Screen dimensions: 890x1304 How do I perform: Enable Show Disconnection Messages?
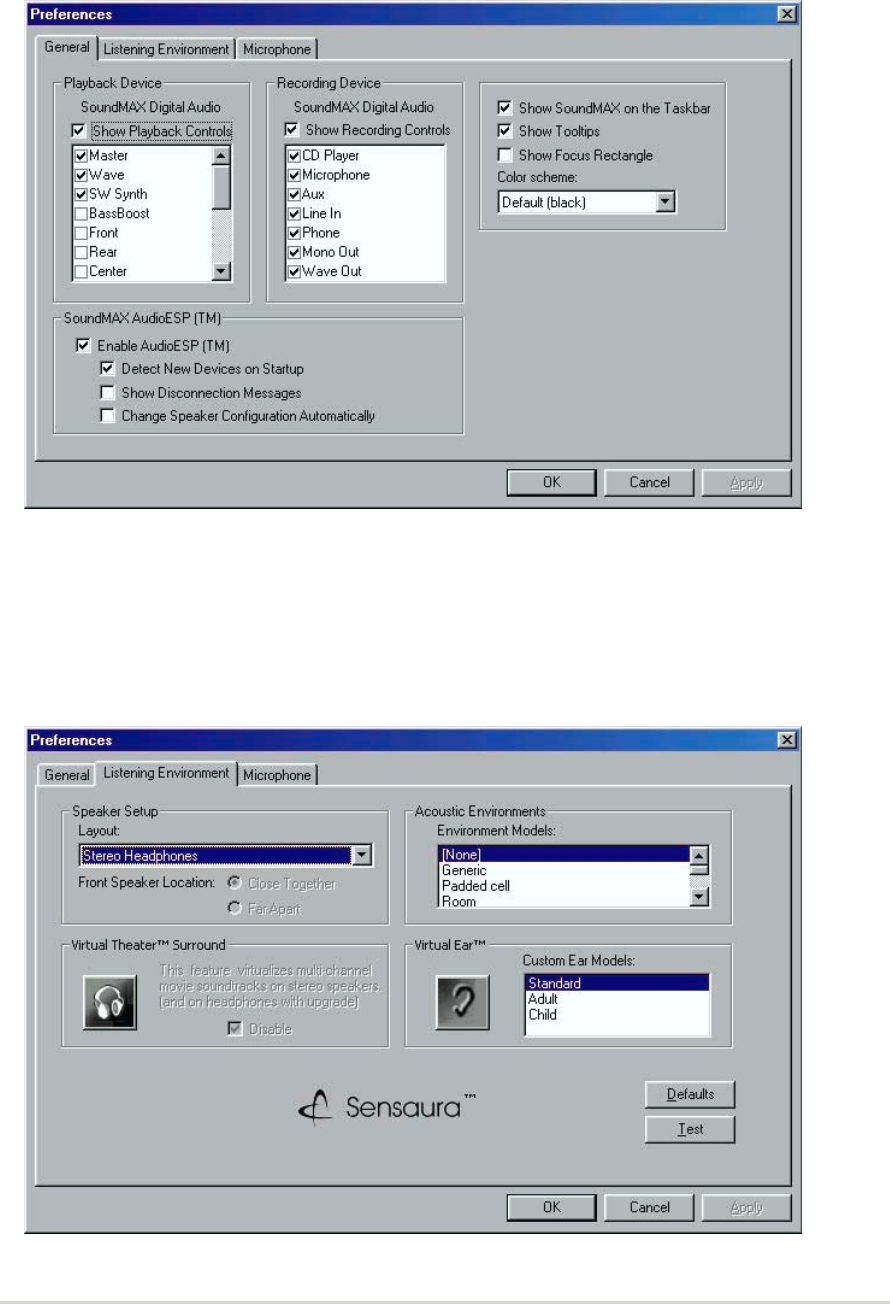point(107,393)
